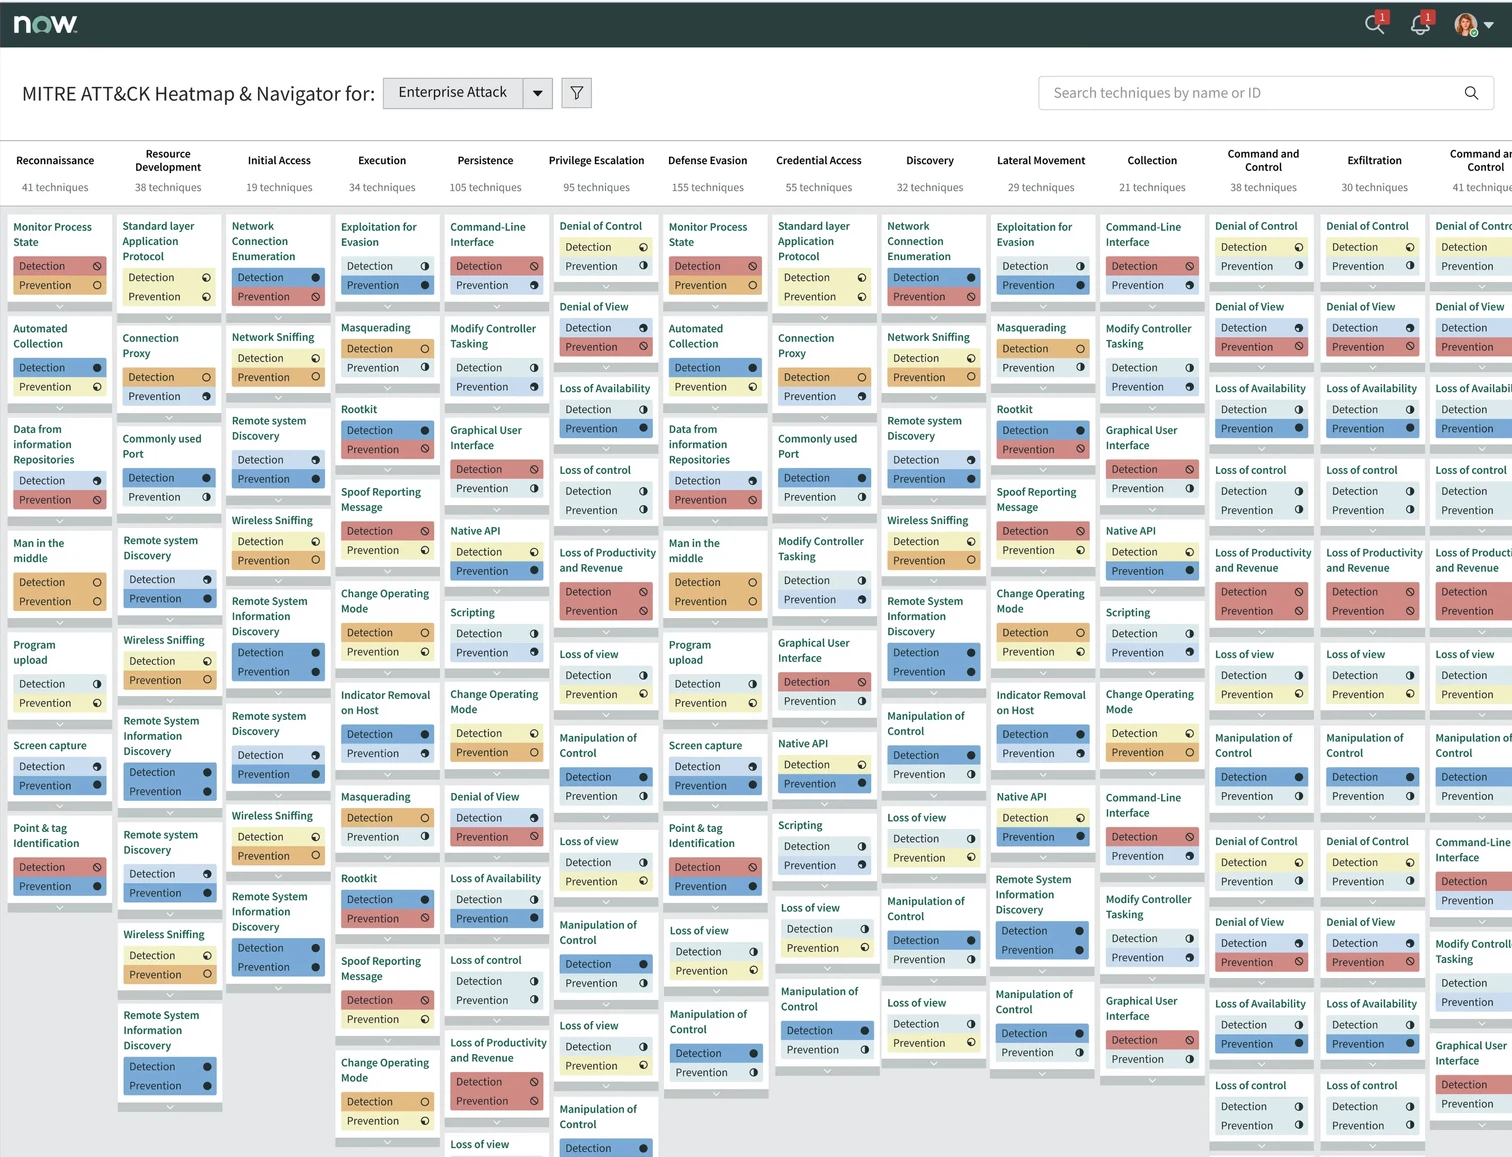Click blocked icon on Point & tag Identification Detection, Reconnaissance
This screenshot has width=1512, height=1157.
(97, 867)
